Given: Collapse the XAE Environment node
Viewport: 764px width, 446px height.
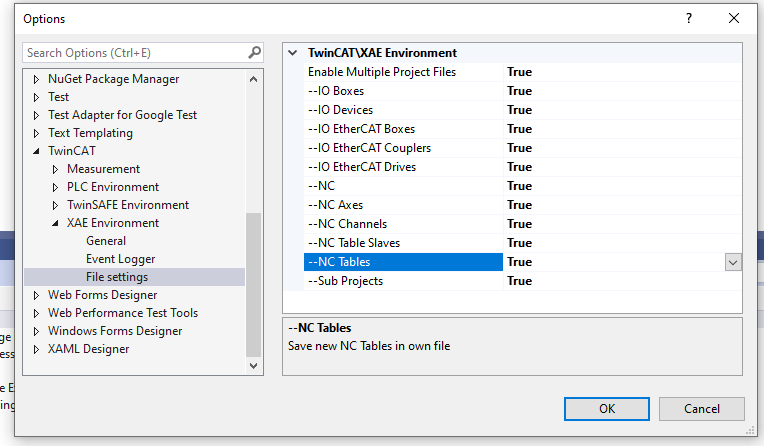Looking at the screenshot, I should point(55,223).
